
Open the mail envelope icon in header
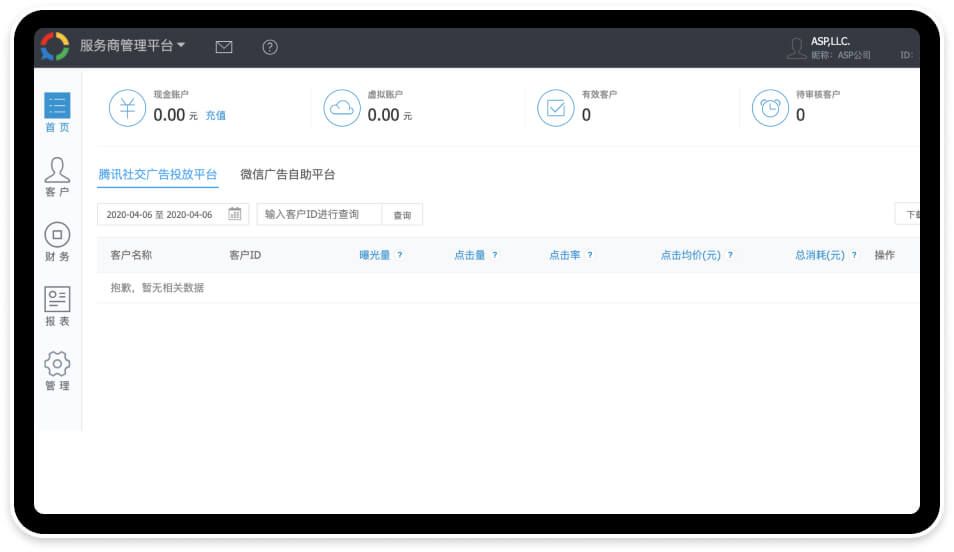coord(224,47)
